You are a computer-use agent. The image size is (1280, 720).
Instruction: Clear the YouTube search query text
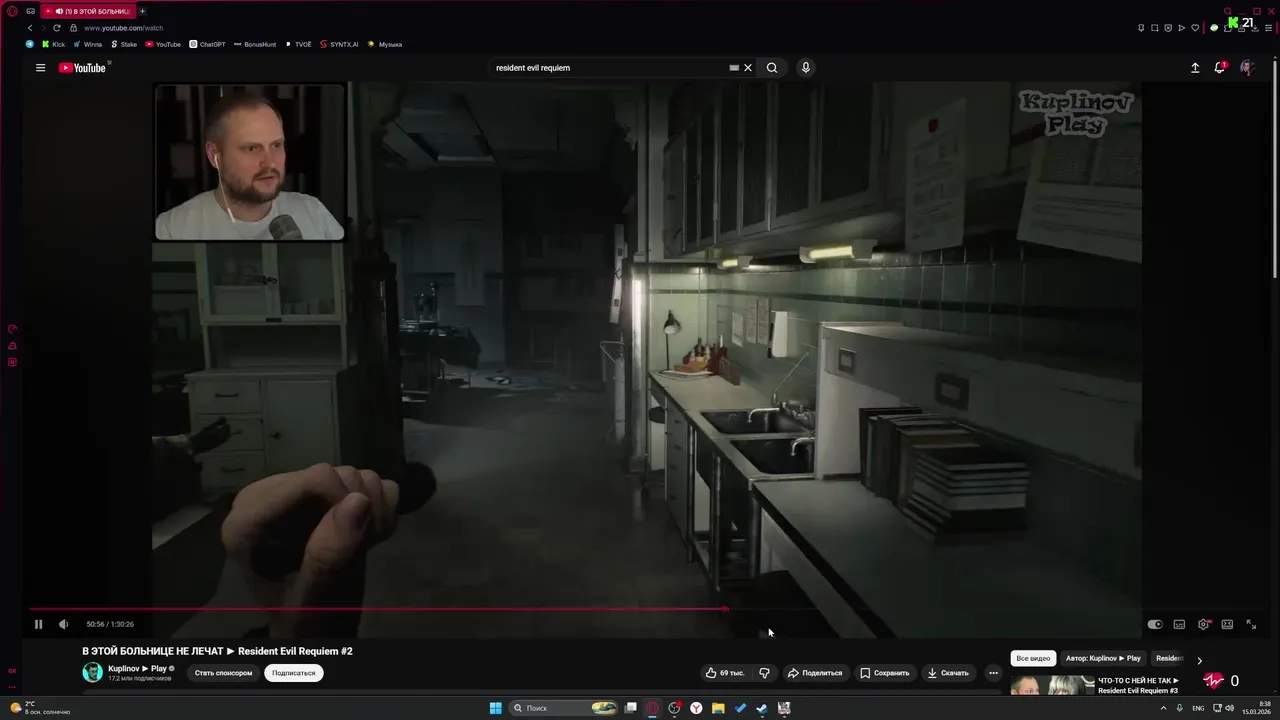click(x=748, y=68)
